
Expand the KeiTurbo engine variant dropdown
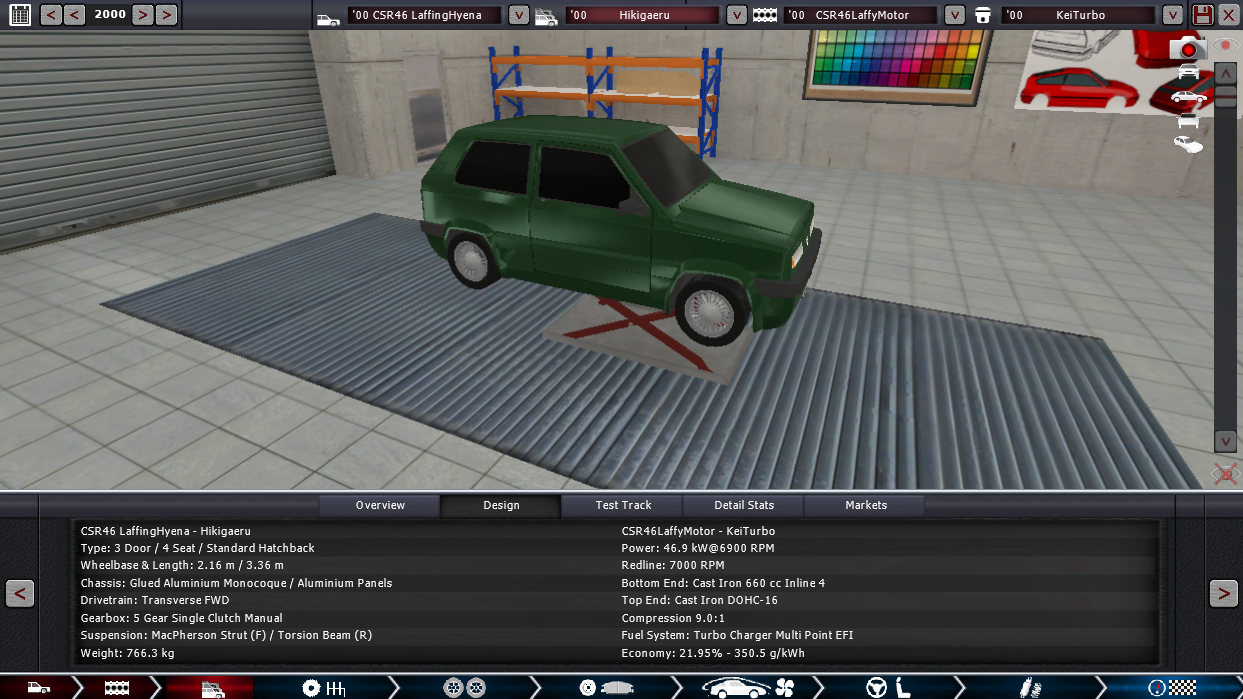coord(1173,15)
